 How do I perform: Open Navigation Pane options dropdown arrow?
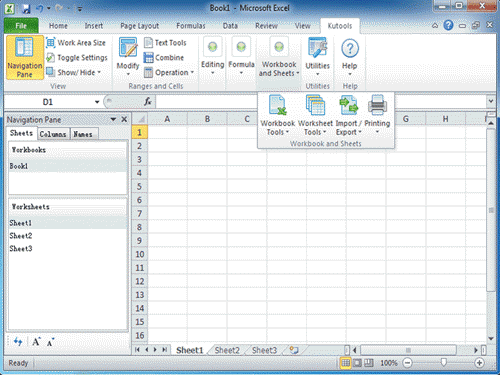tap(113, 119)
